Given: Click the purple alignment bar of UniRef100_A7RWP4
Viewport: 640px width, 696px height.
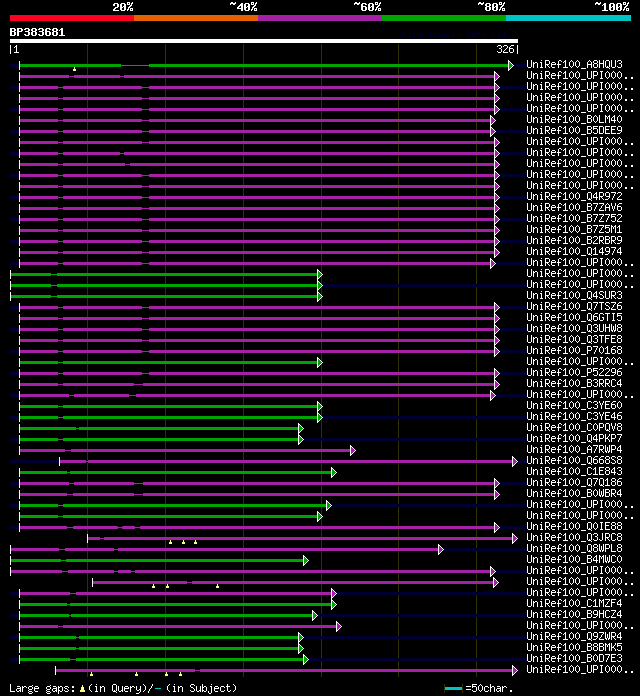Looking at the screenshot, I should click(185, 451).
